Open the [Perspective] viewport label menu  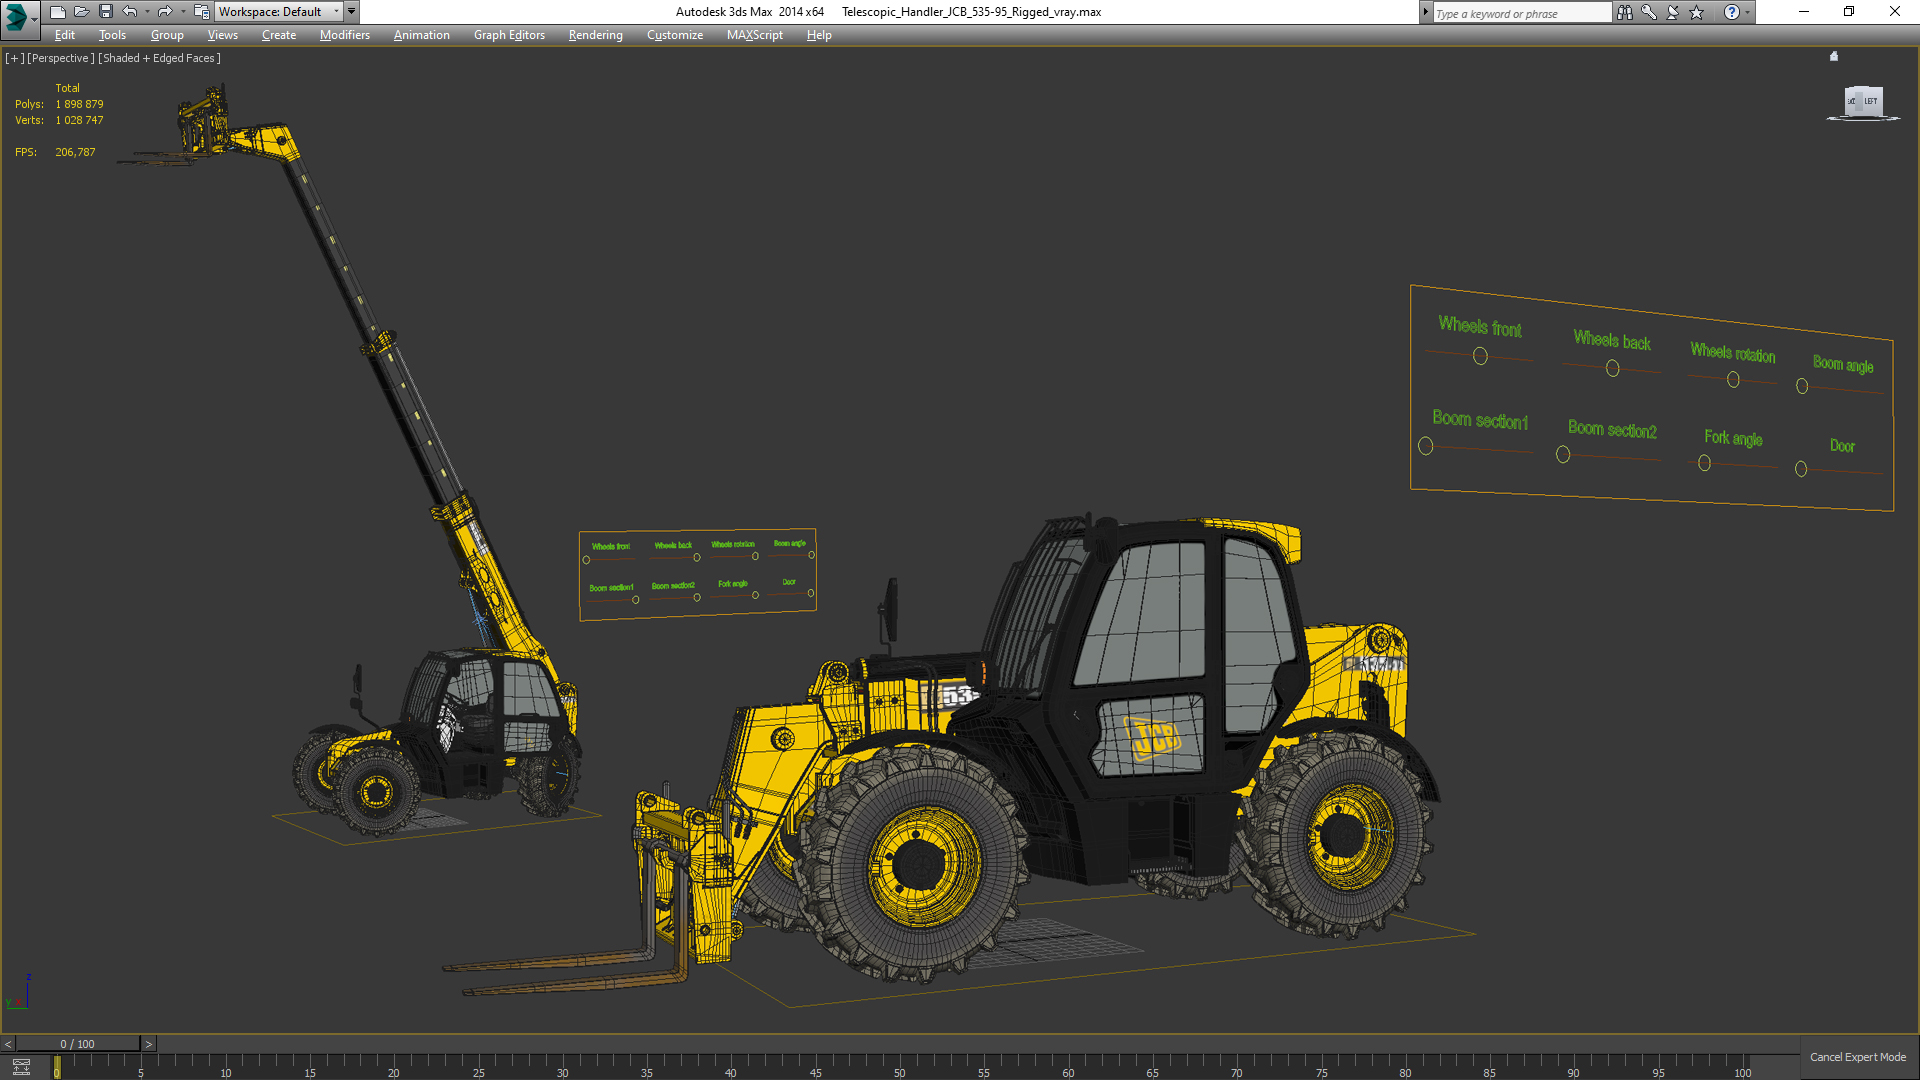pos(60,58)
